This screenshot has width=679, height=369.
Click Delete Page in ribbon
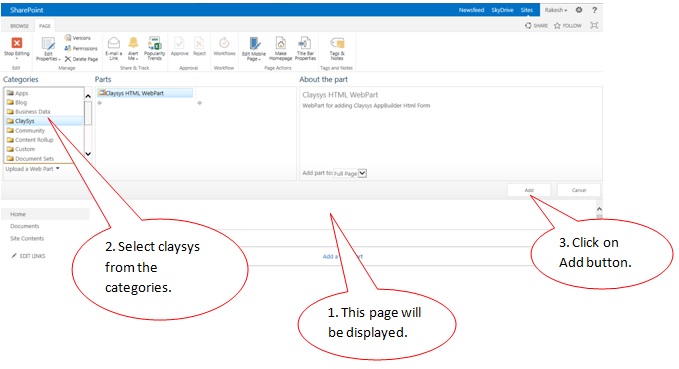(81, 59)
